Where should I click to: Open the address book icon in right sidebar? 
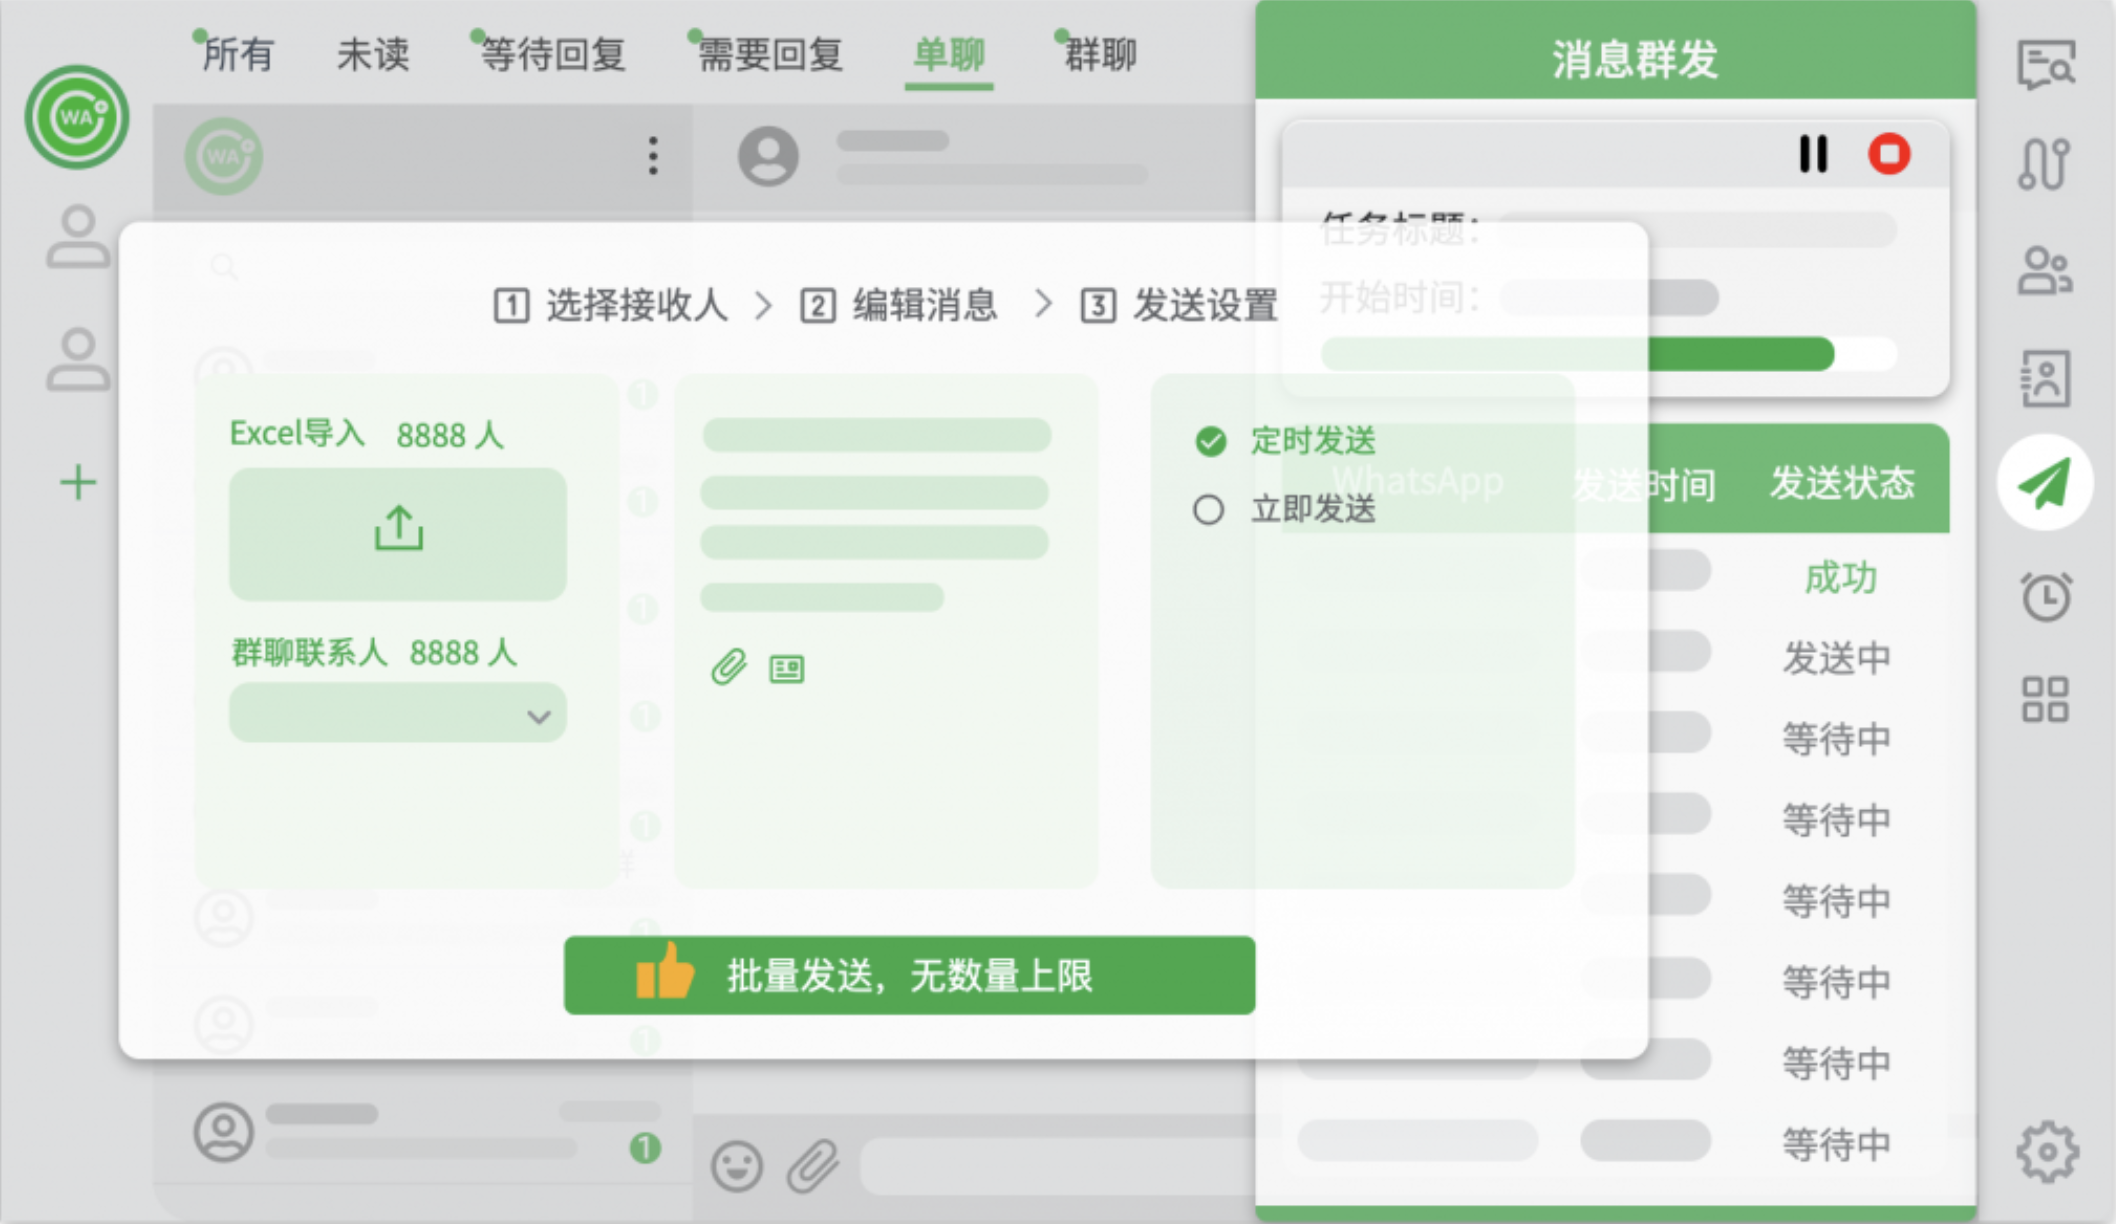click(2044, 378)
